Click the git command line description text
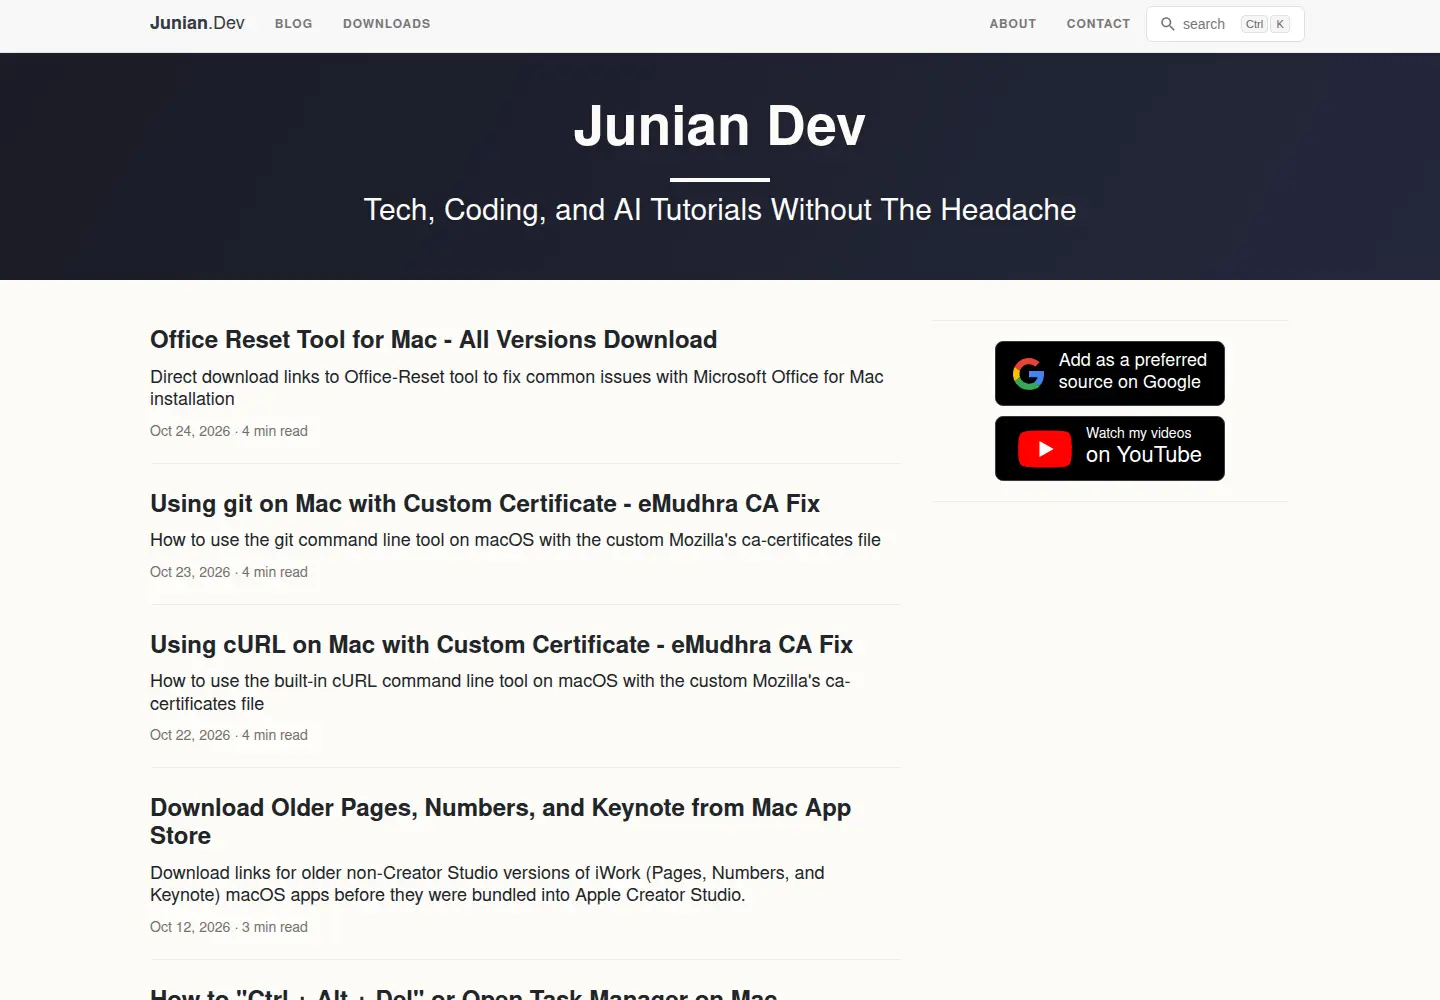The image size is (1440, 1000). pos(515,540)
